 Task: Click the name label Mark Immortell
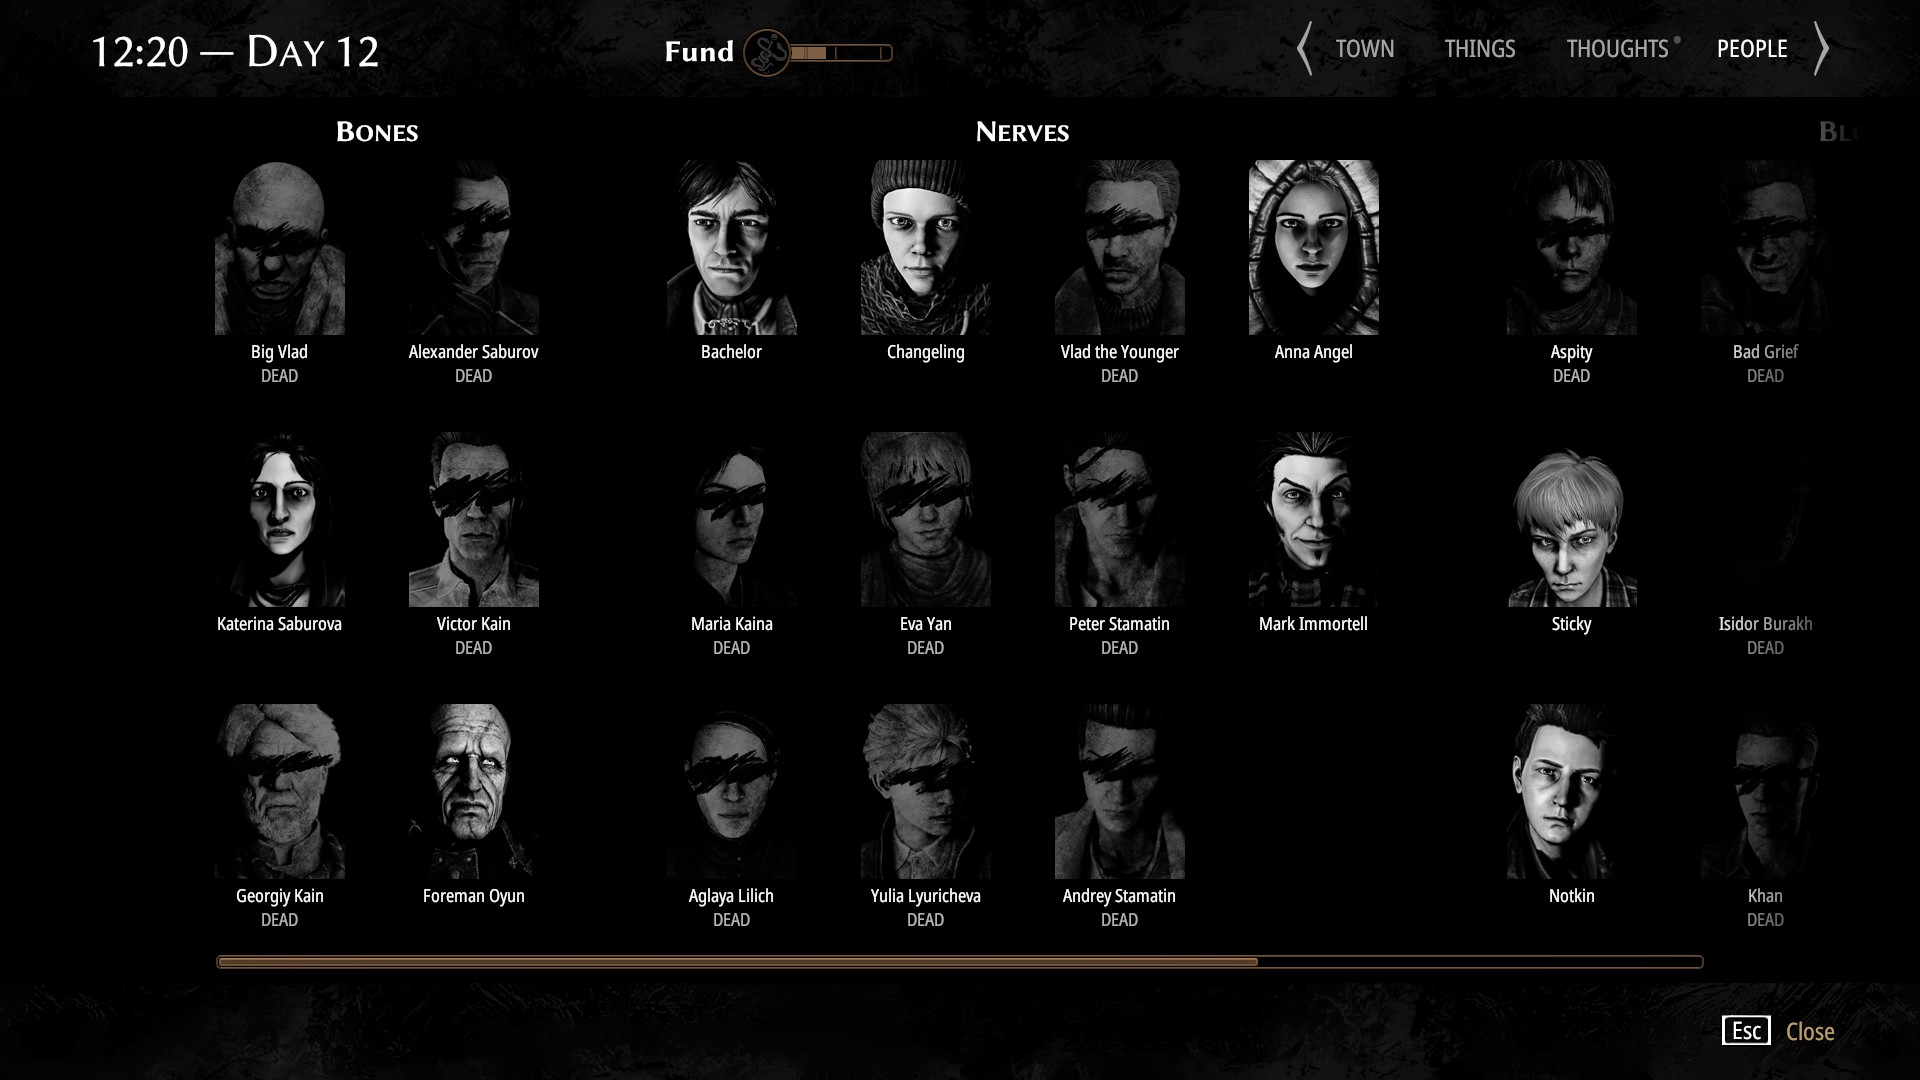click(x=1313, y=624)
